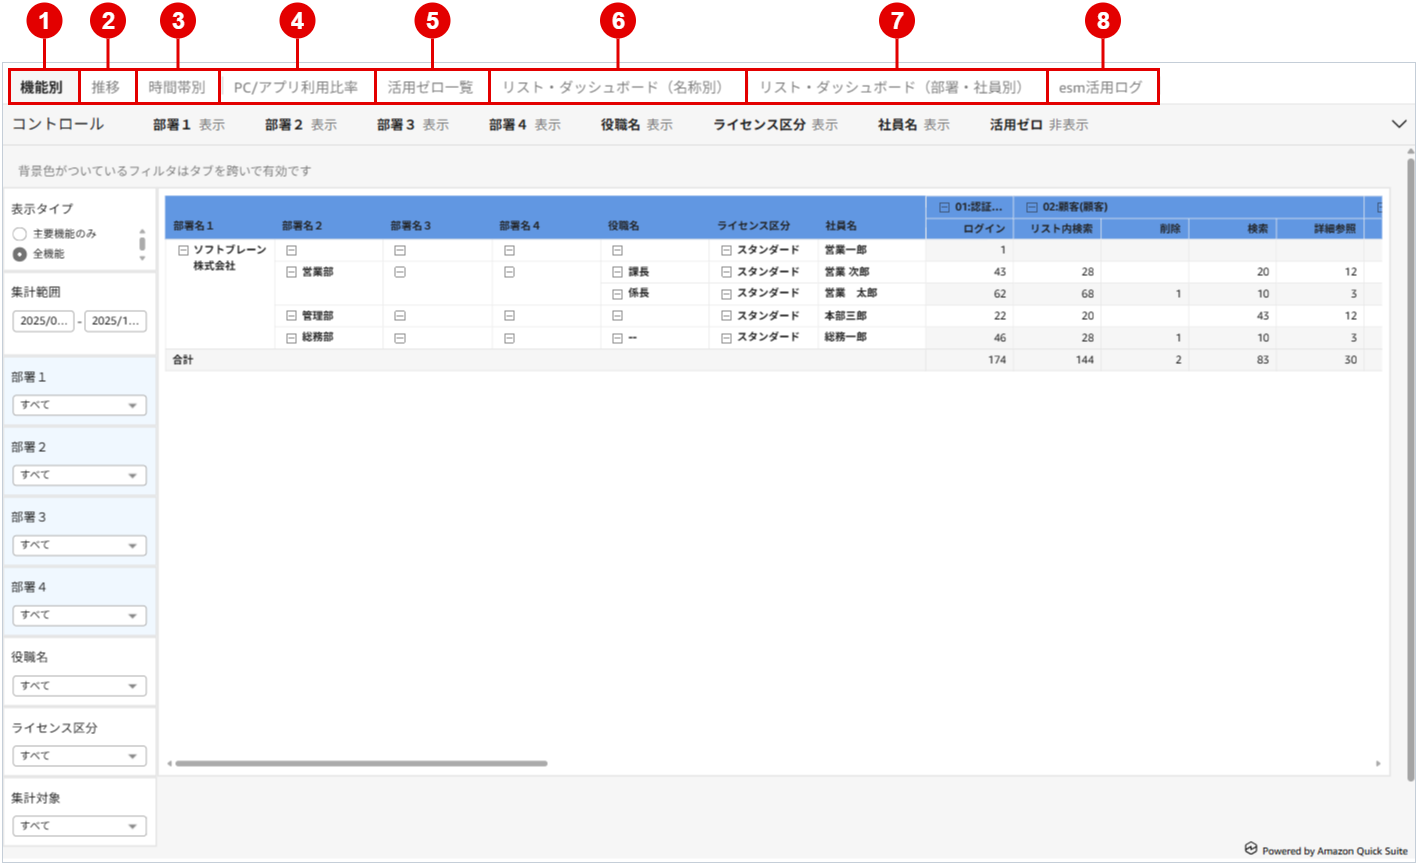Click the horizontal scrollbar under the table
The image size is (1417, 864).
click(360, 763)
